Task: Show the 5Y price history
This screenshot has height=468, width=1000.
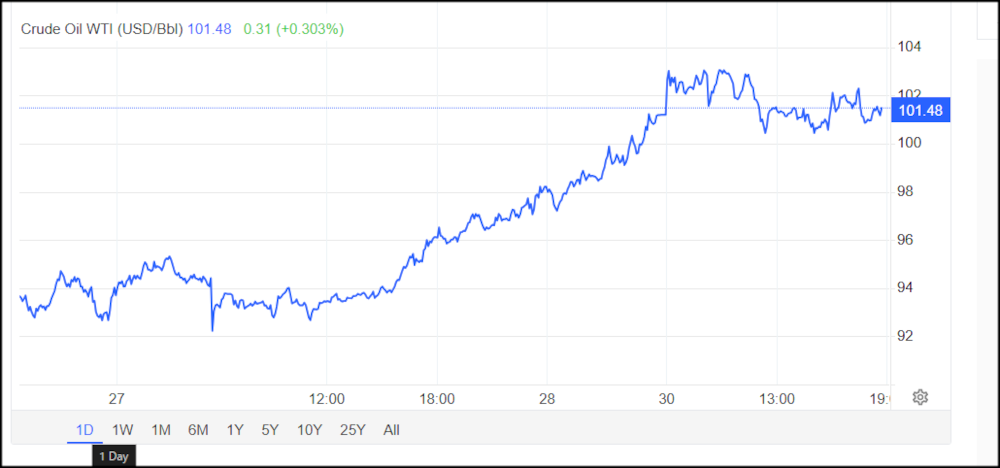Action: [x=270, y=430]
